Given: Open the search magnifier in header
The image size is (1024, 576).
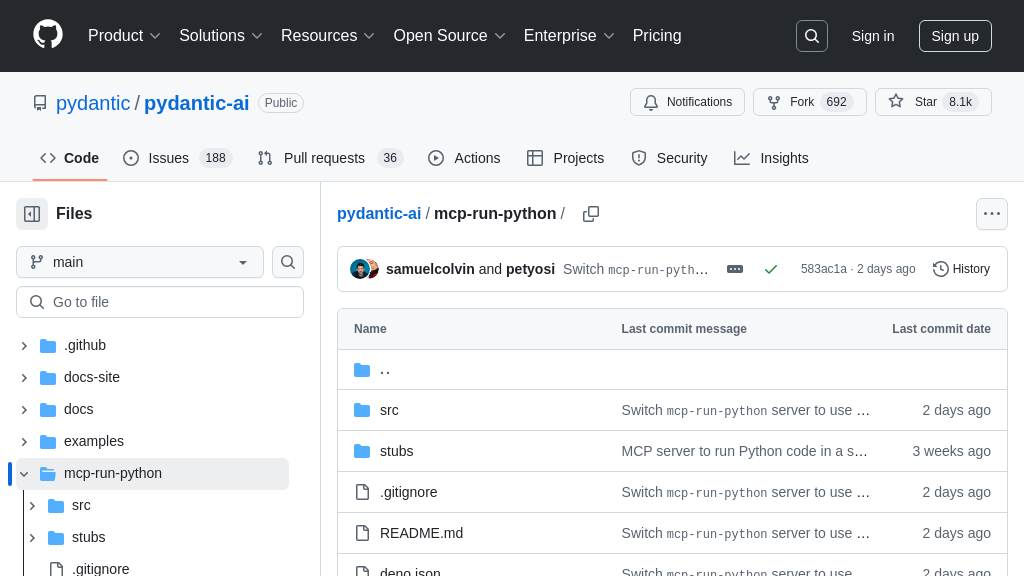Looking at the screenshot, I should pos(811,36).
